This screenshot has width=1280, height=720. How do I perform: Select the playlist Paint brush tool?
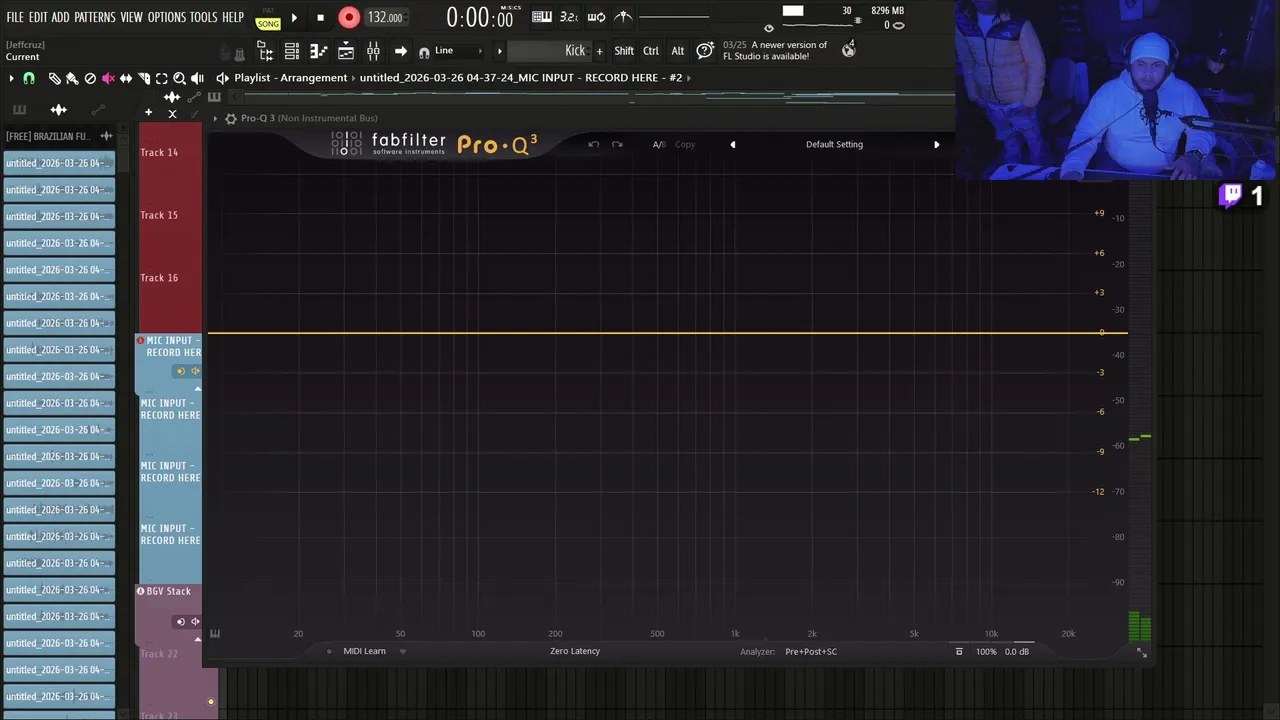coord(72,78)
